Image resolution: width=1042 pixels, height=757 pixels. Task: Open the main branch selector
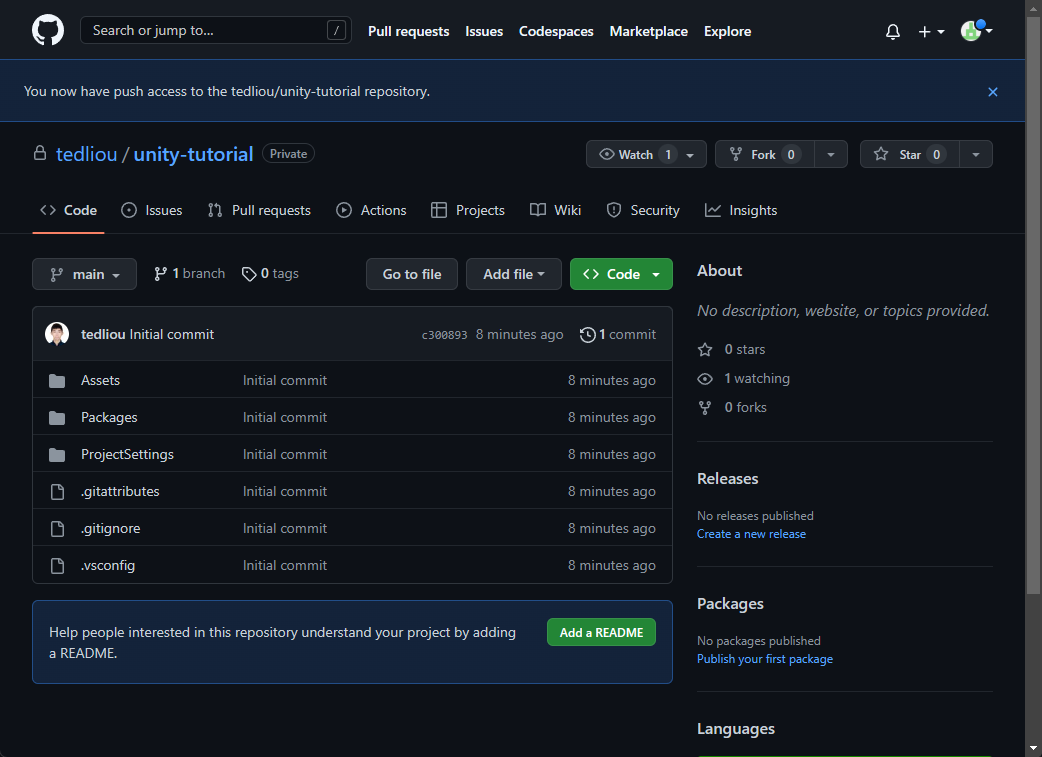click(84, 274)
